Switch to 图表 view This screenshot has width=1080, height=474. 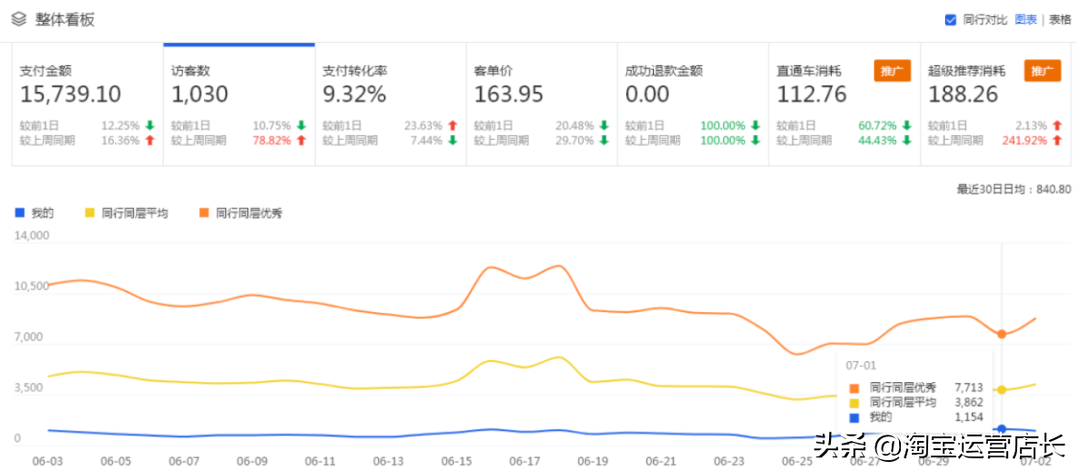[x=1026, y=19]
